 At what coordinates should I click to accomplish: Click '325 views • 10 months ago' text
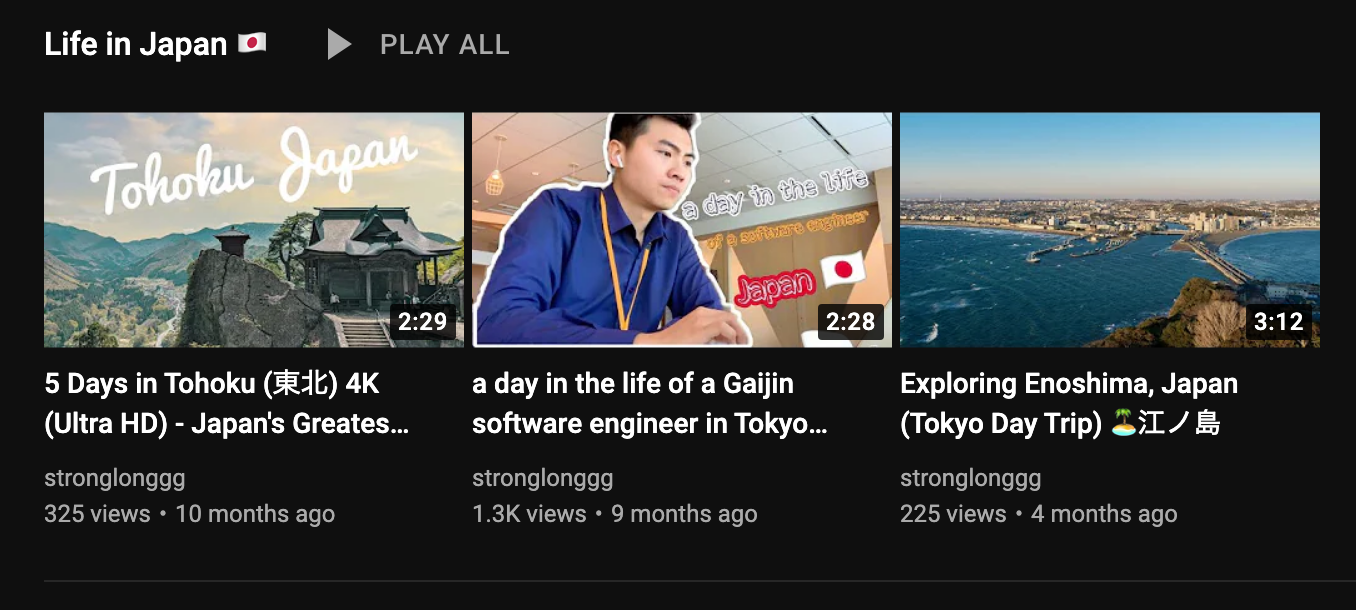[190, 514]
